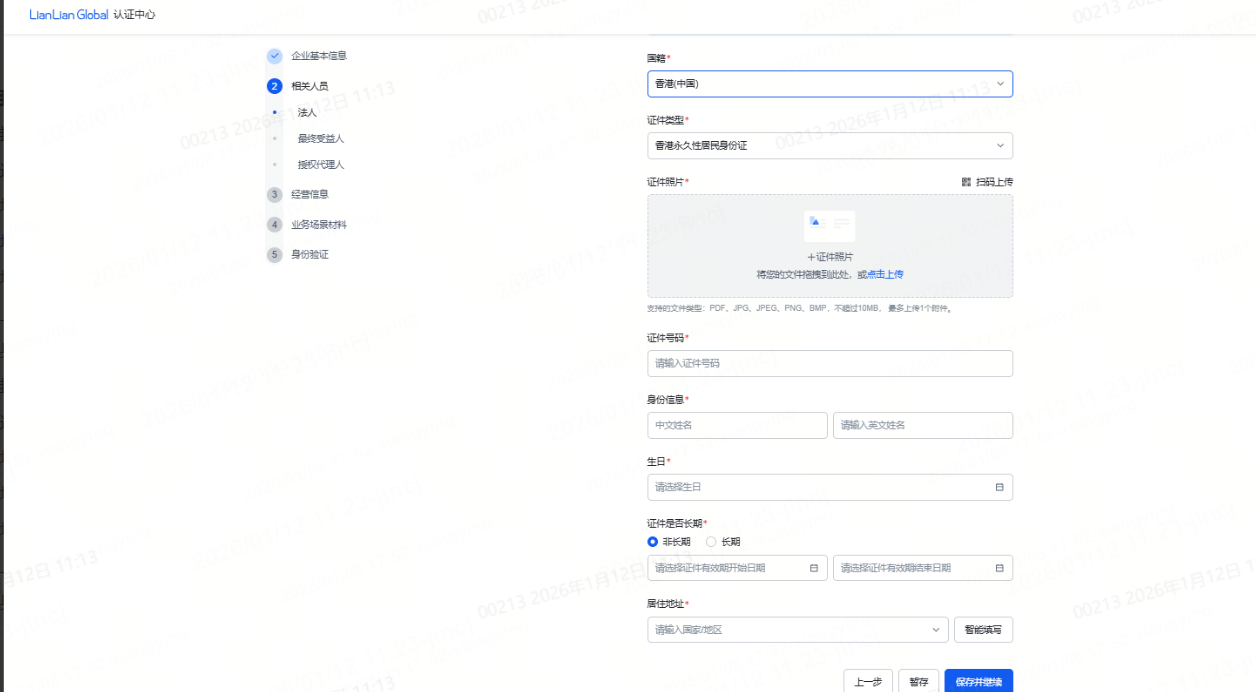The height and width of the screenshot is (692, 1256).
Task: Select 最终受益人 sub-item in sidebar
Action: [321, 138]
